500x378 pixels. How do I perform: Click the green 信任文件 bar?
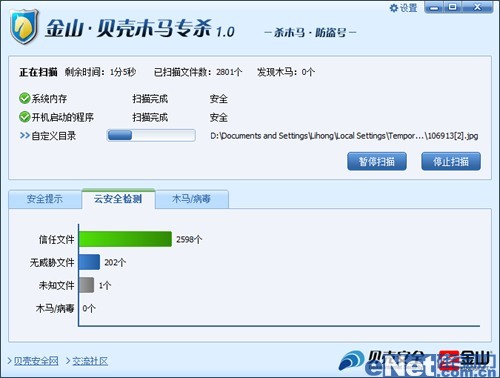click(125, 239)
